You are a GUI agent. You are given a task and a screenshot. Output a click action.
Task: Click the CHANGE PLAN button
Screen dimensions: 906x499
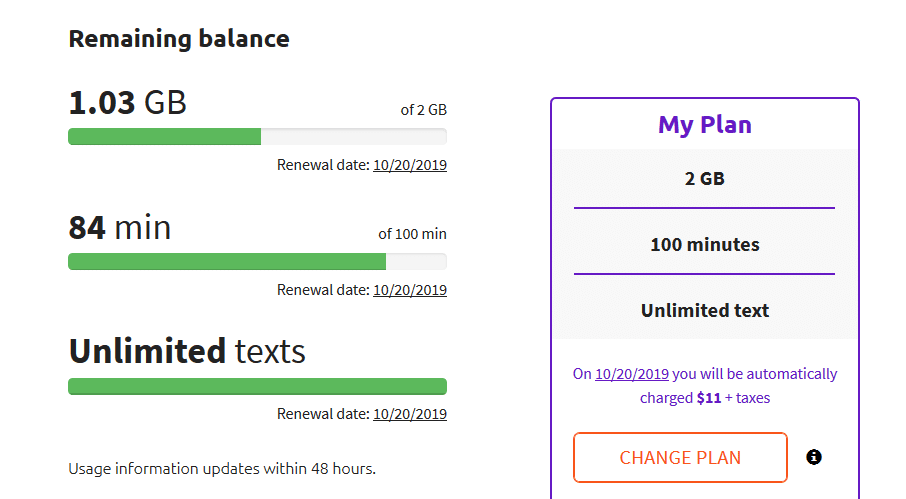tap(680, 457)
